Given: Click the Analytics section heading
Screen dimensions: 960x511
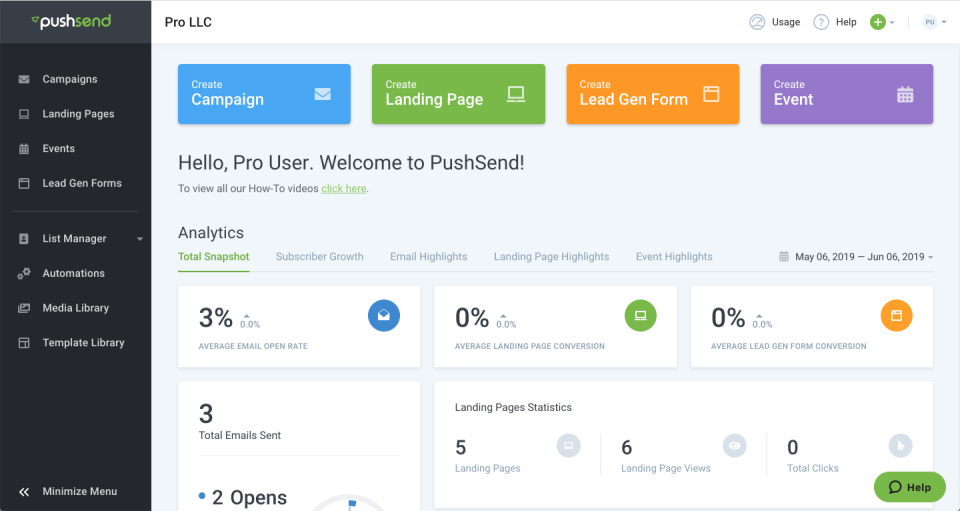Looking at the screenshot, I should point(211,233).
